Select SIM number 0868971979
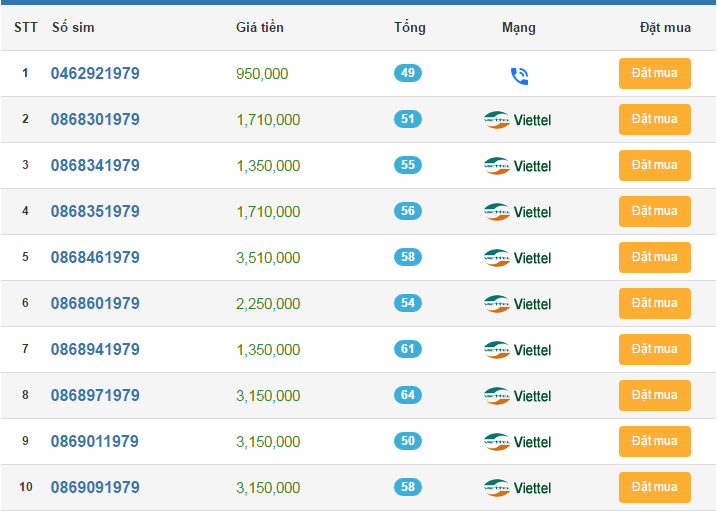This screenshot has width=718, height=512. click(95, 396)
